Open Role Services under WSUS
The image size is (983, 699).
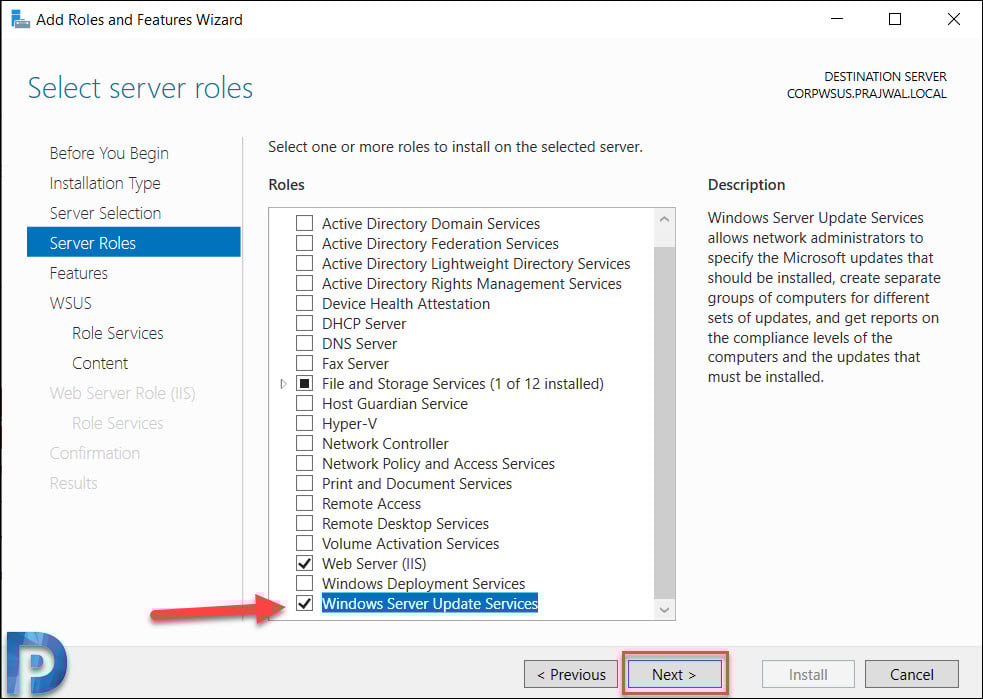(118, 333)
